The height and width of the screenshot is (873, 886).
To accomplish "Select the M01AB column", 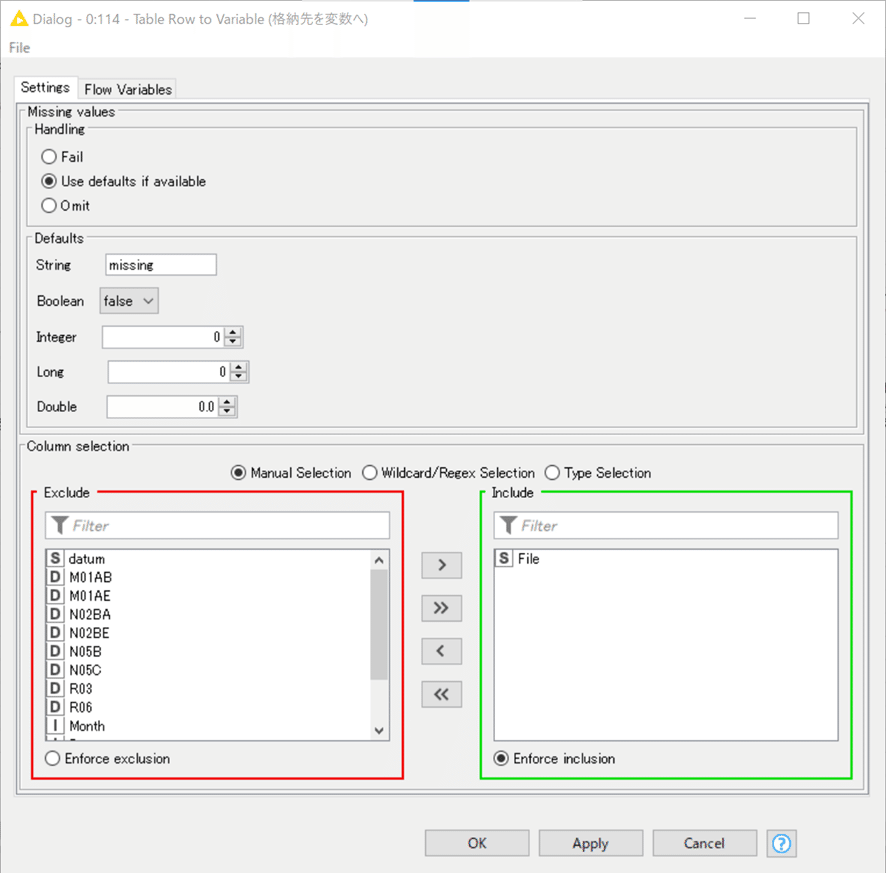I will (209, 577).
